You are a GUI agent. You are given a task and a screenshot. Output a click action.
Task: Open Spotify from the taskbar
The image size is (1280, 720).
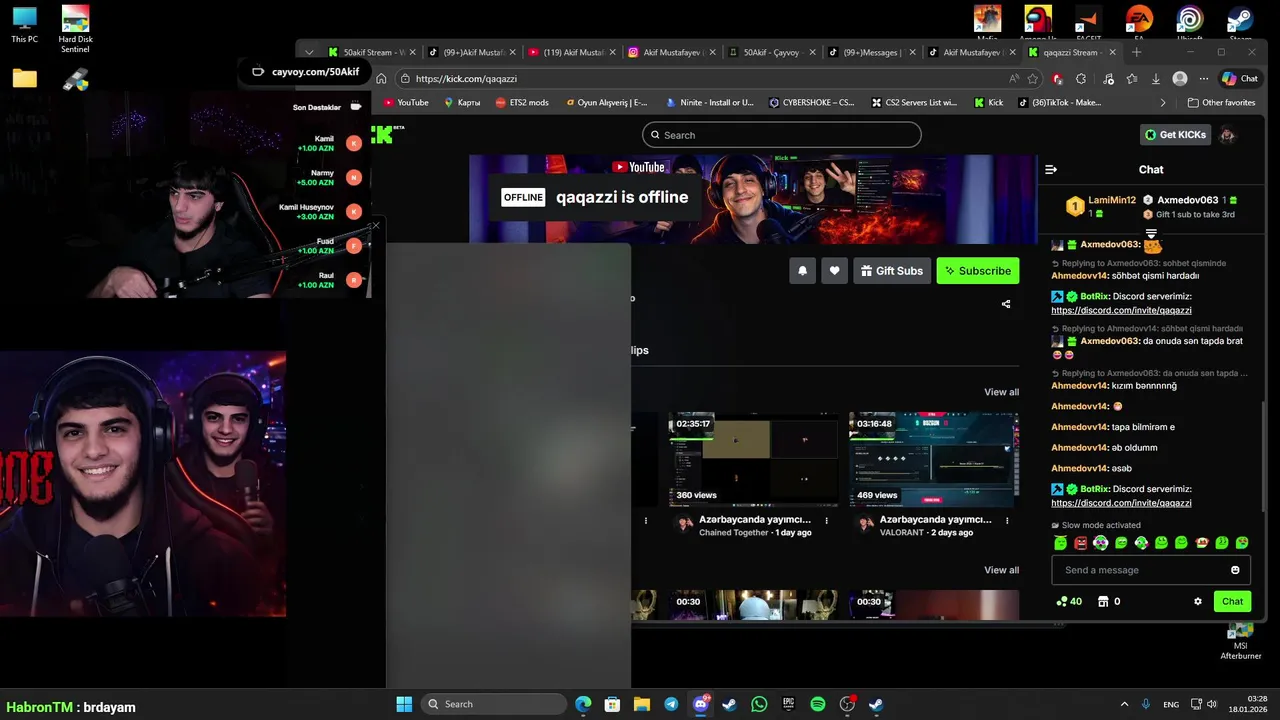click(x=818, y=704)
